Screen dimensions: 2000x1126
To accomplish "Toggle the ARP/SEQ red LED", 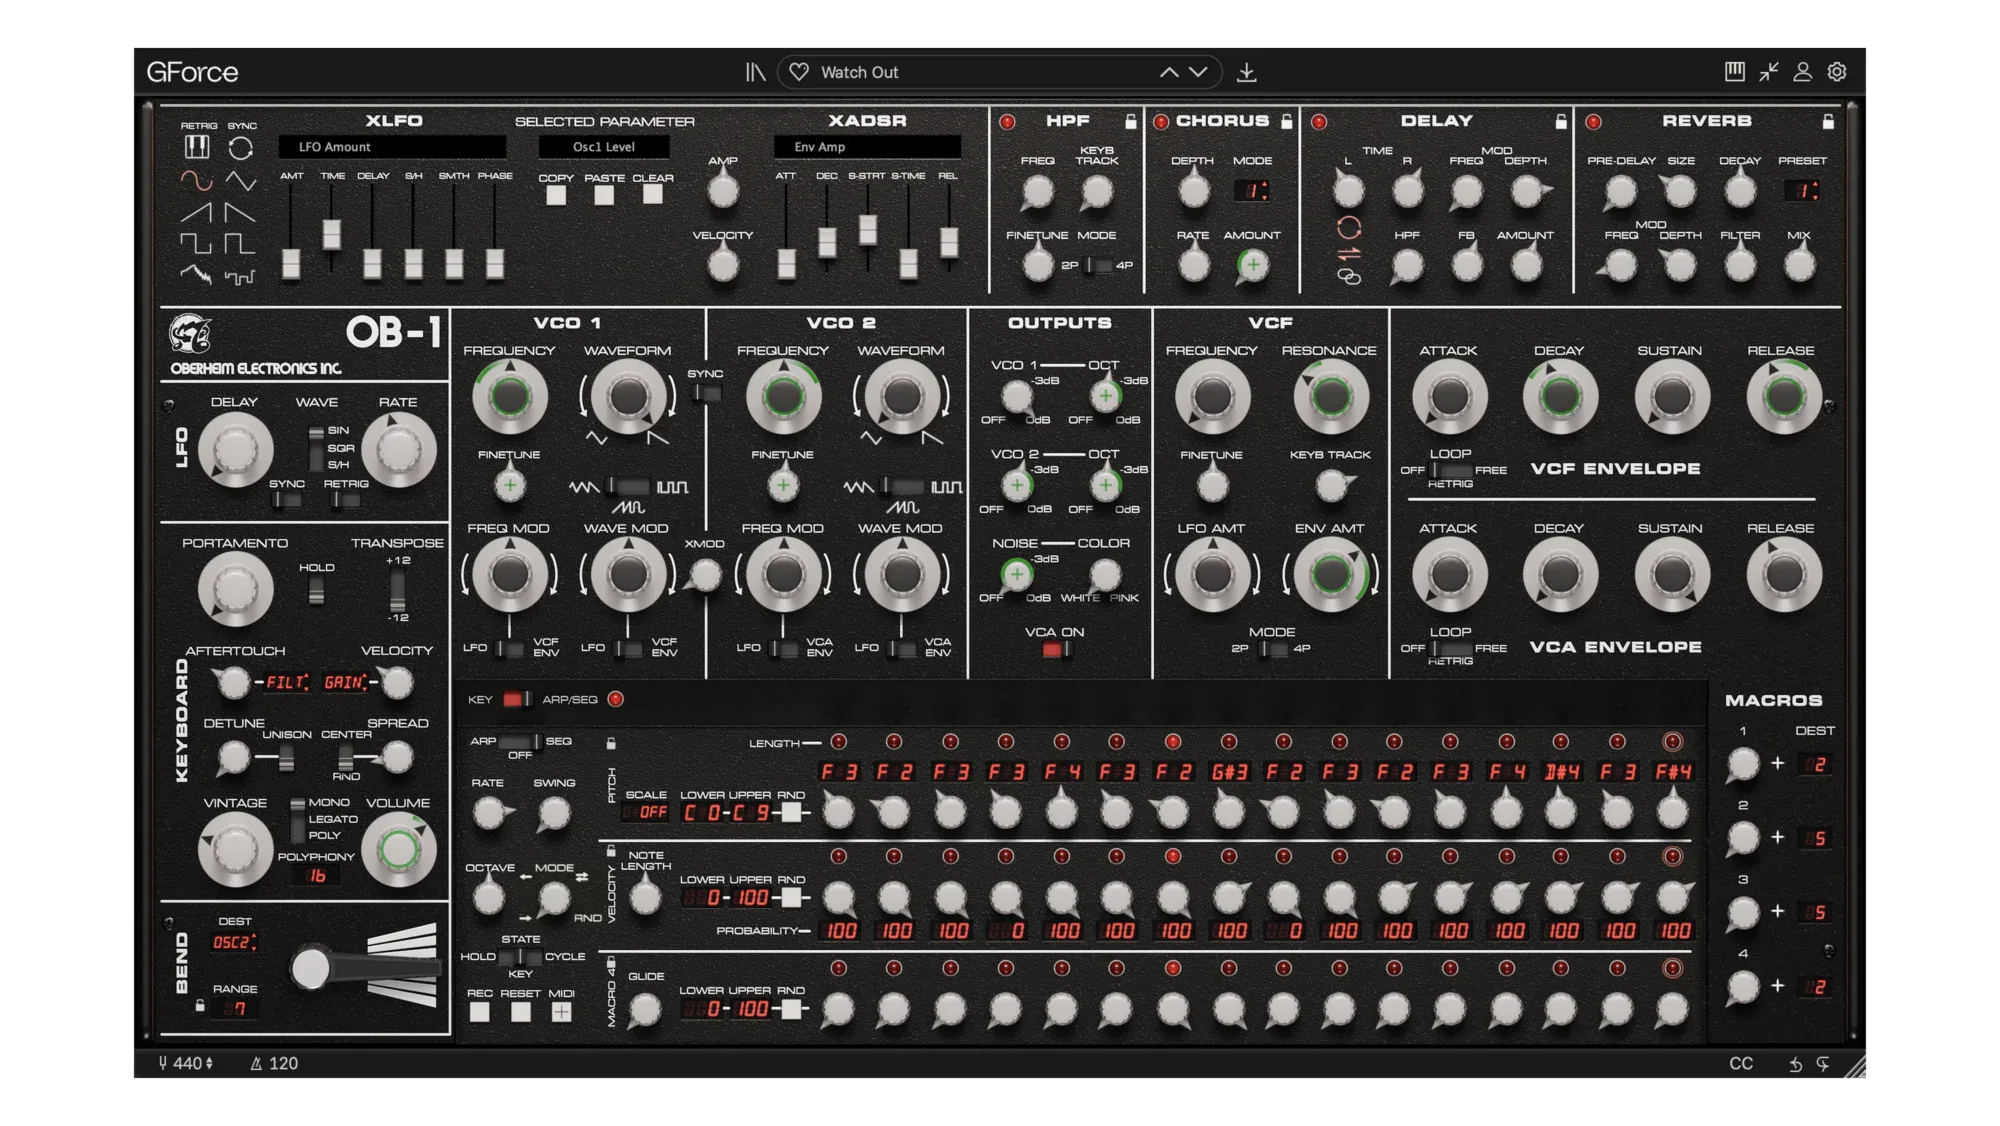I will coord(616,699).
